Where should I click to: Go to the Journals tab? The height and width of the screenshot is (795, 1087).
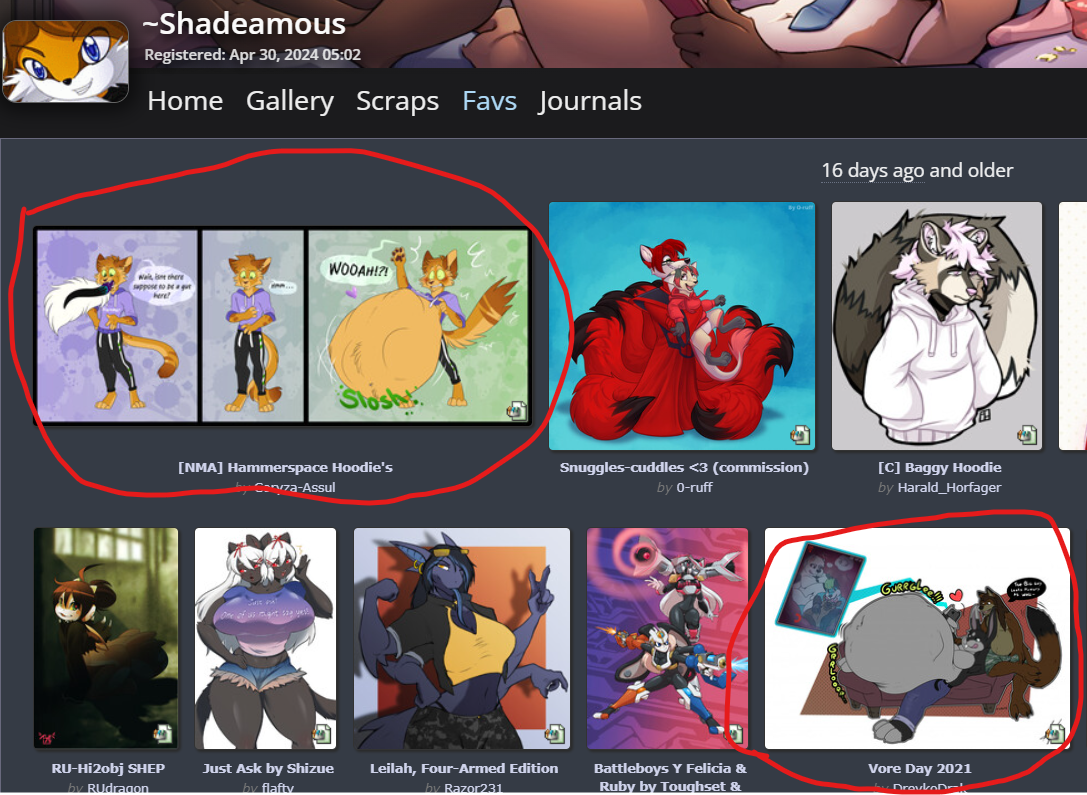point(590,101)
